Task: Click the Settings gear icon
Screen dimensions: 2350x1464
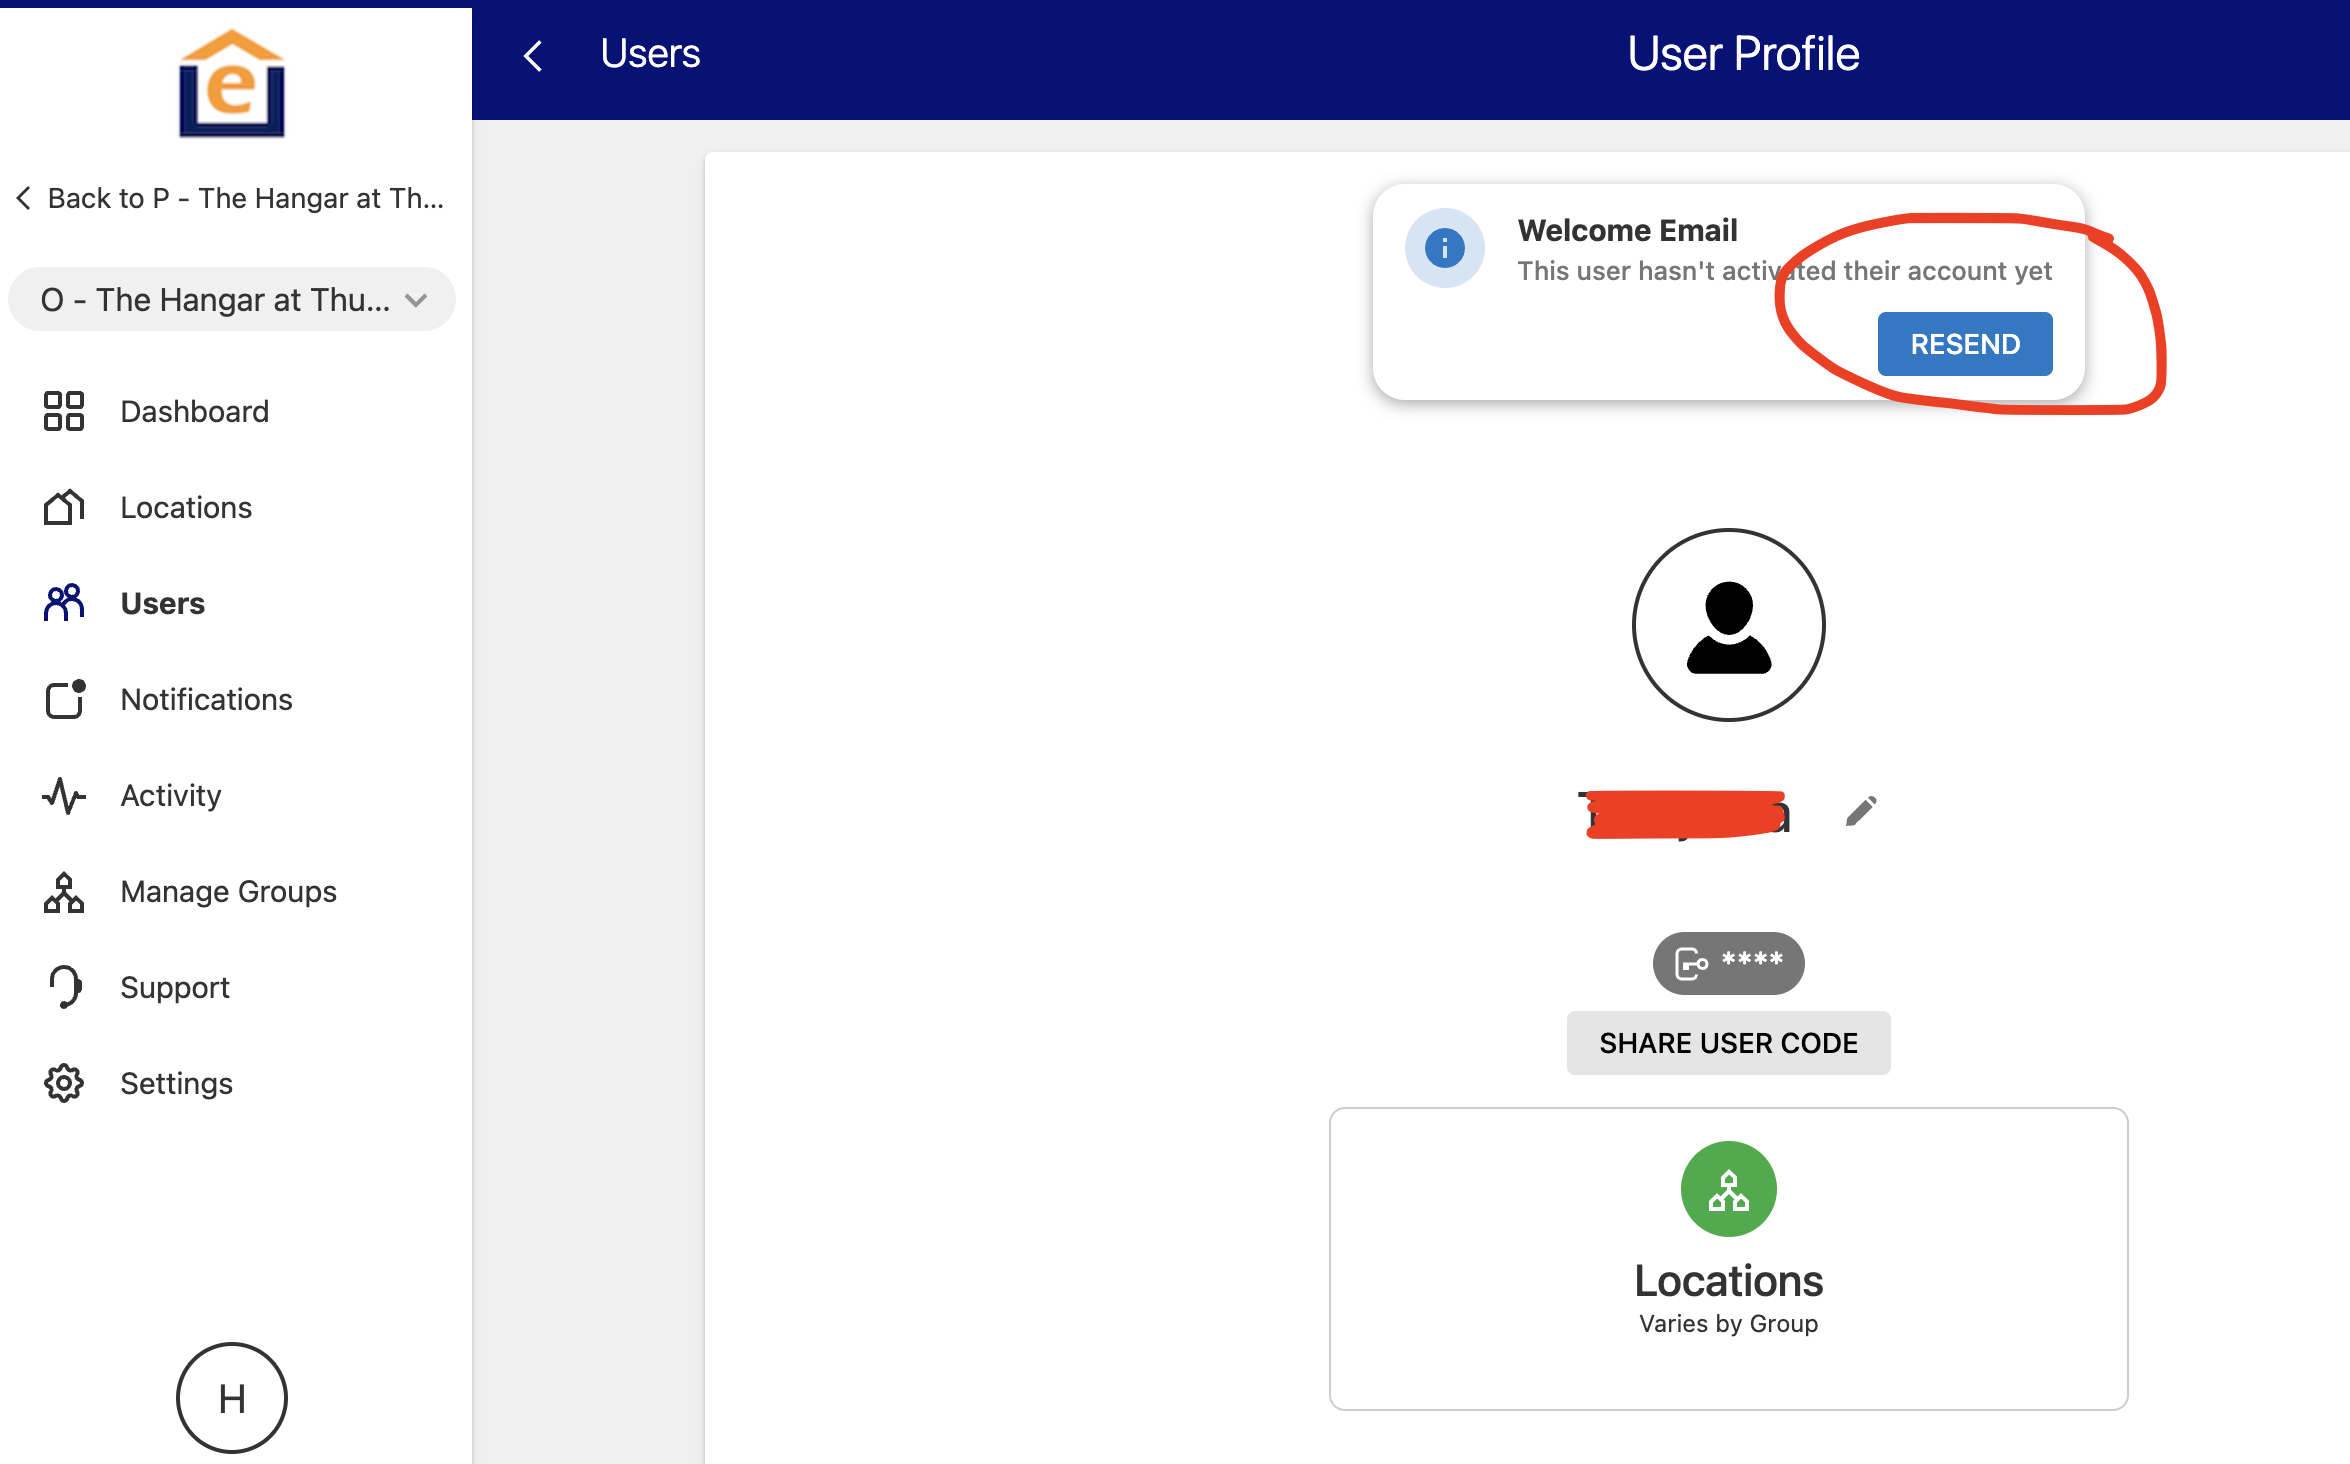Action: point(63,1083)
